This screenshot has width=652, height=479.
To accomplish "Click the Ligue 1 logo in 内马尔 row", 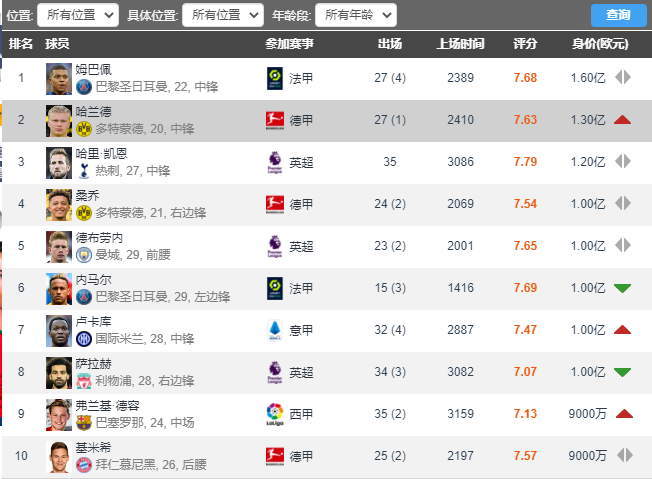I will [275, 289].
